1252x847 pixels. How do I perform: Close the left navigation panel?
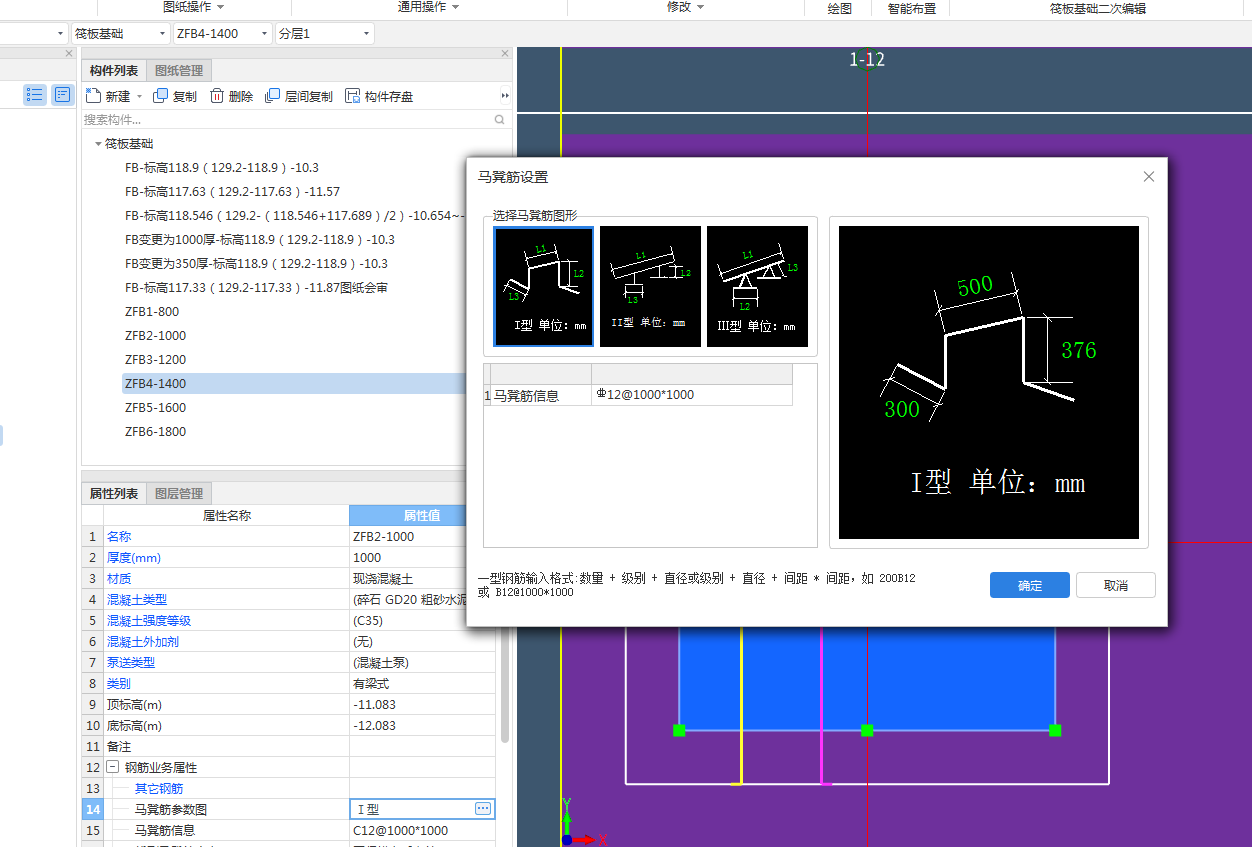pos(69,53)
